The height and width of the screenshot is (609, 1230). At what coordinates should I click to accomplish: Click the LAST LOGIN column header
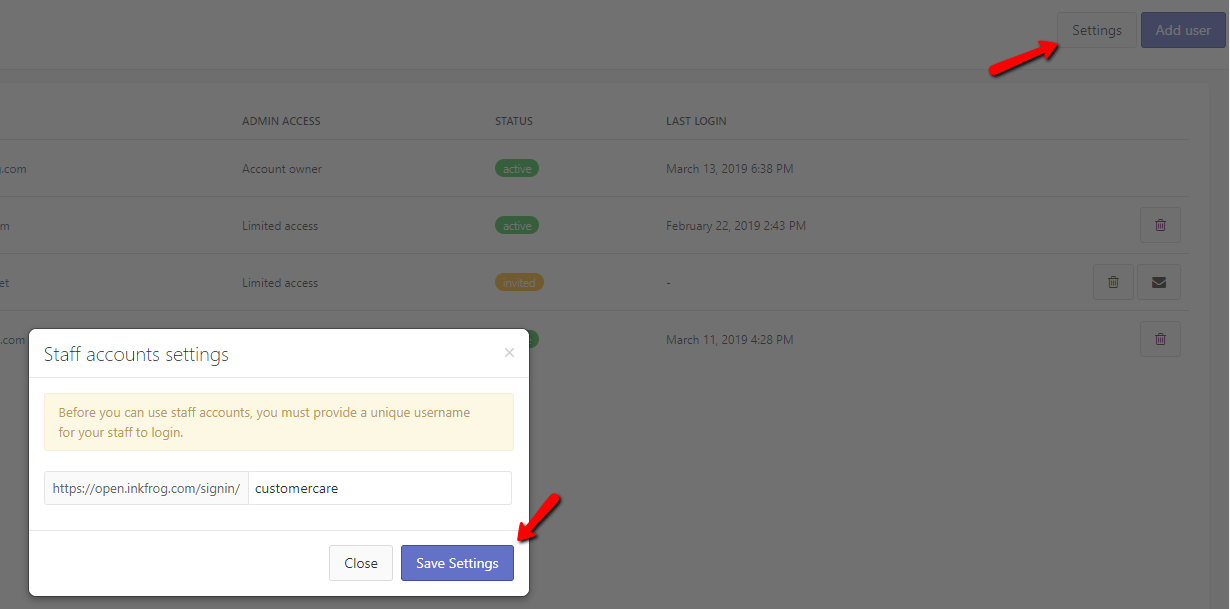pyautogui.click(x=696, y=121)
